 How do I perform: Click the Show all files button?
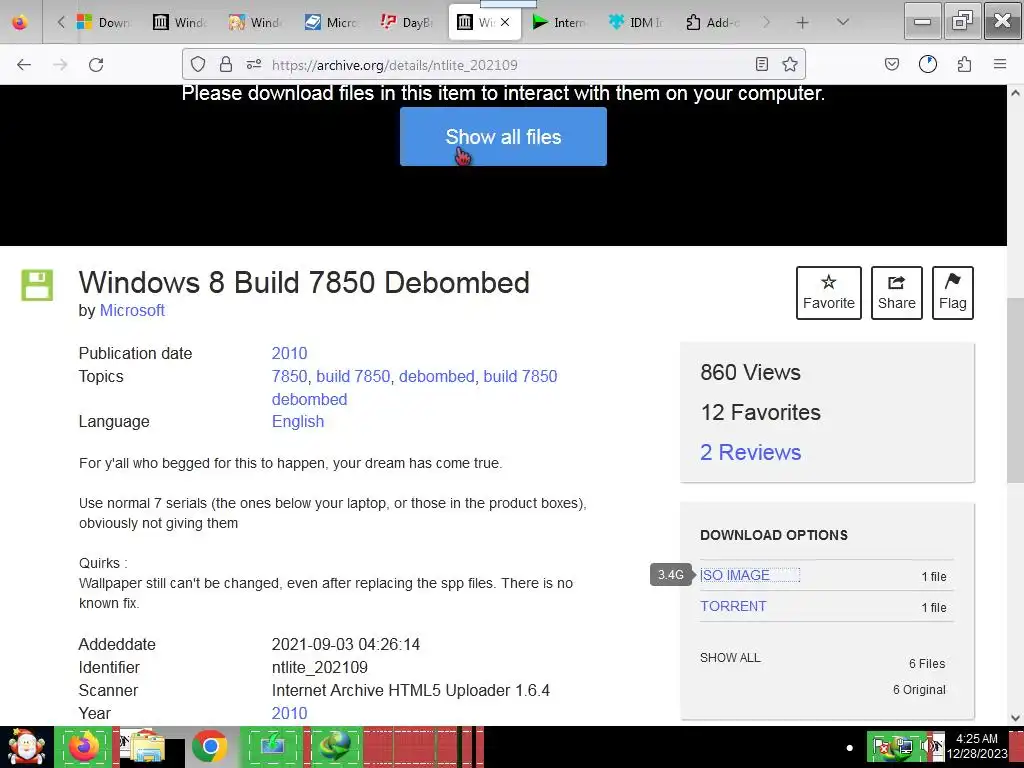coord(504,136)
